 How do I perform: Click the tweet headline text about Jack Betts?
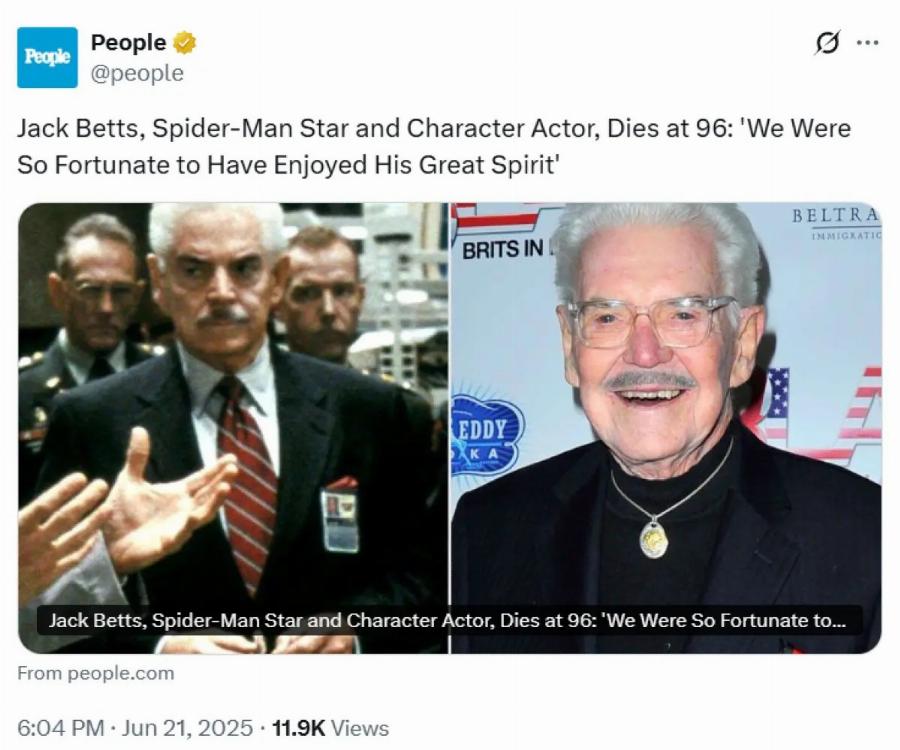(433, 146)
